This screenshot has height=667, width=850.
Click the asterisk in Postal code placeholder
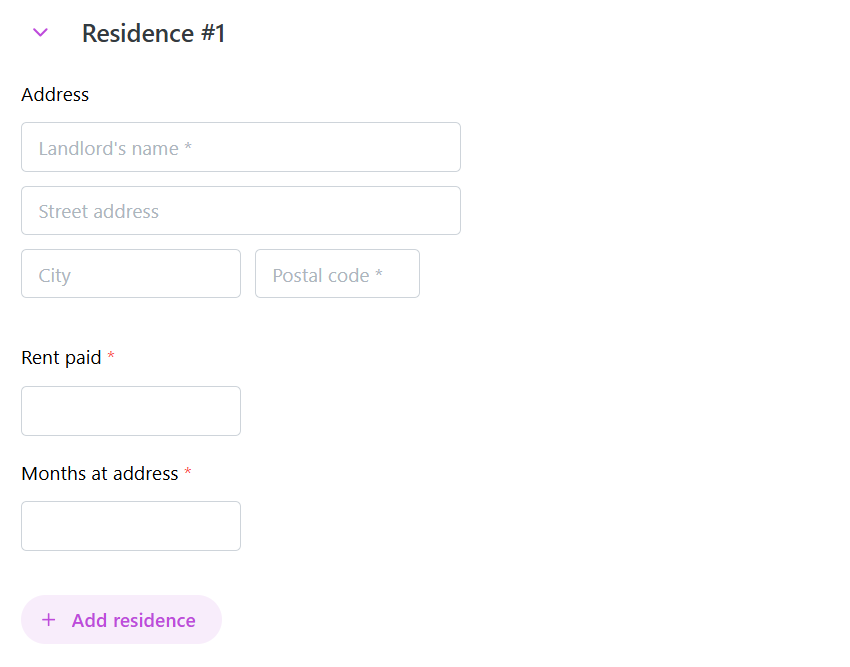click(379, 275)
